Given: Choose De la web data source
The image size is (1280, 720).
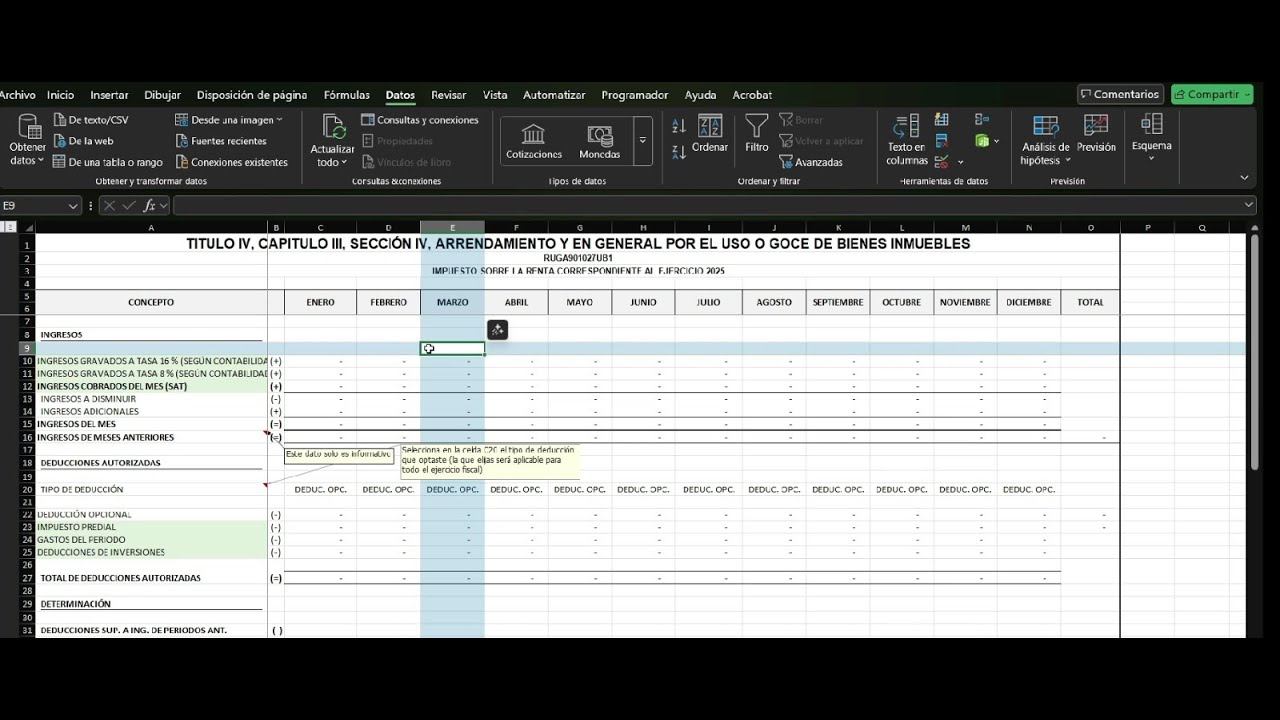Looking at the screenshot, I should pyautogui.click(x=83, y=141).
